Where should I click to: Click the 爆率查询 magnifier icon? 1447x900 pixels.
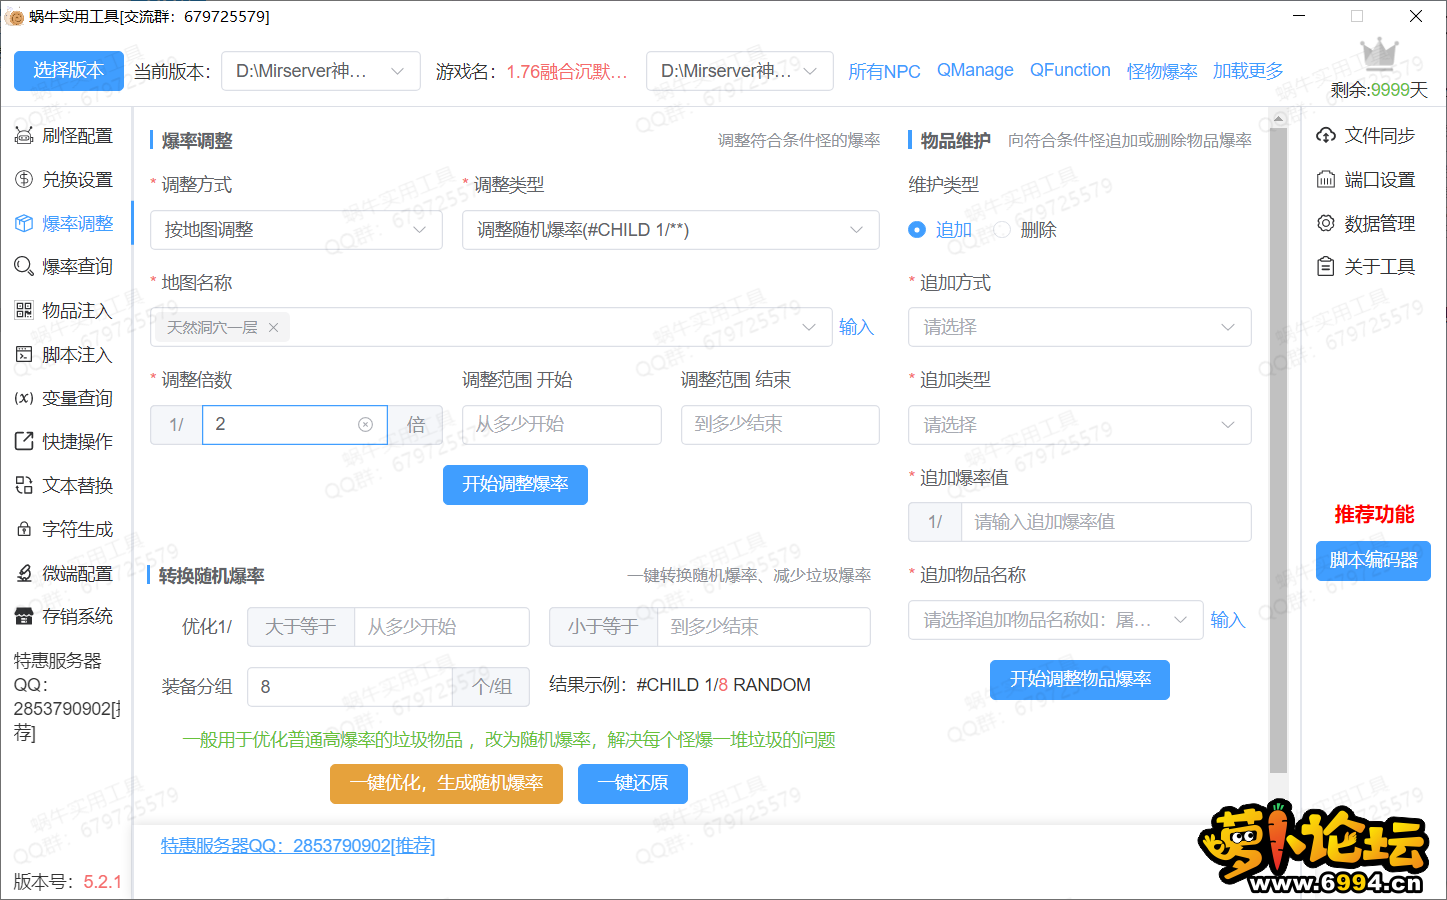[x=24, y=266]
